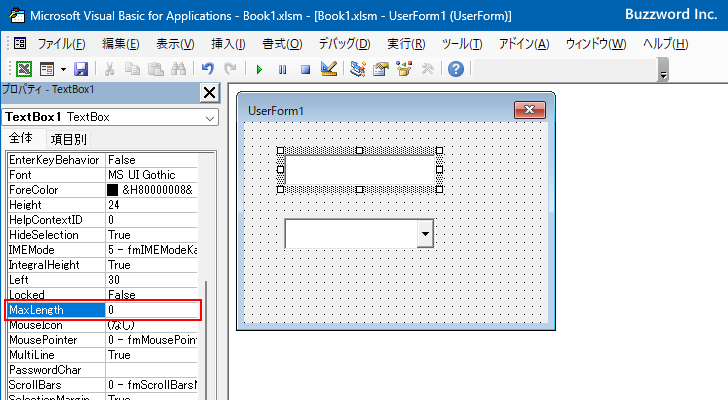Save the workbook with the floppy icon
The height and width of the screenshot is (400, 728).
[x=81, y=69]
